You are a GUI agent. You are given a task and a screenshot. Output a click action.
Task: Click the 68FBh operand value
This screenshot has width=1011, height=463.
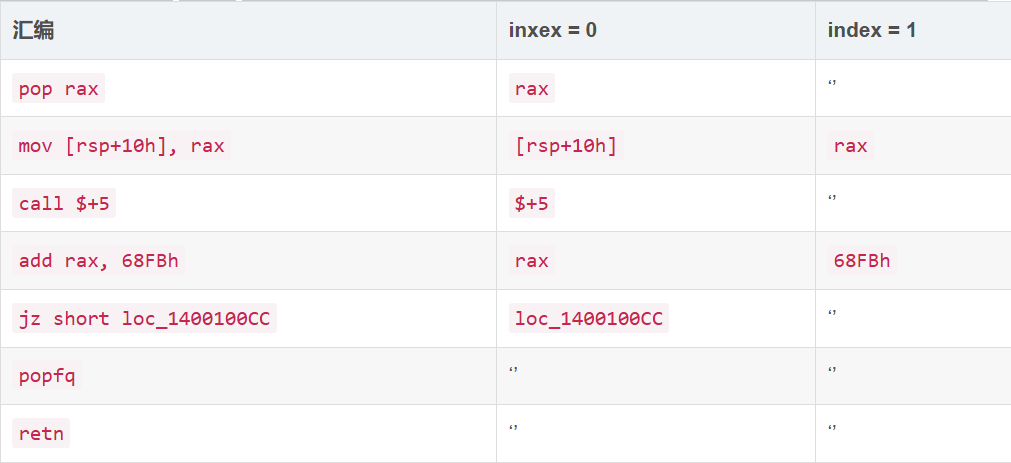861,261
